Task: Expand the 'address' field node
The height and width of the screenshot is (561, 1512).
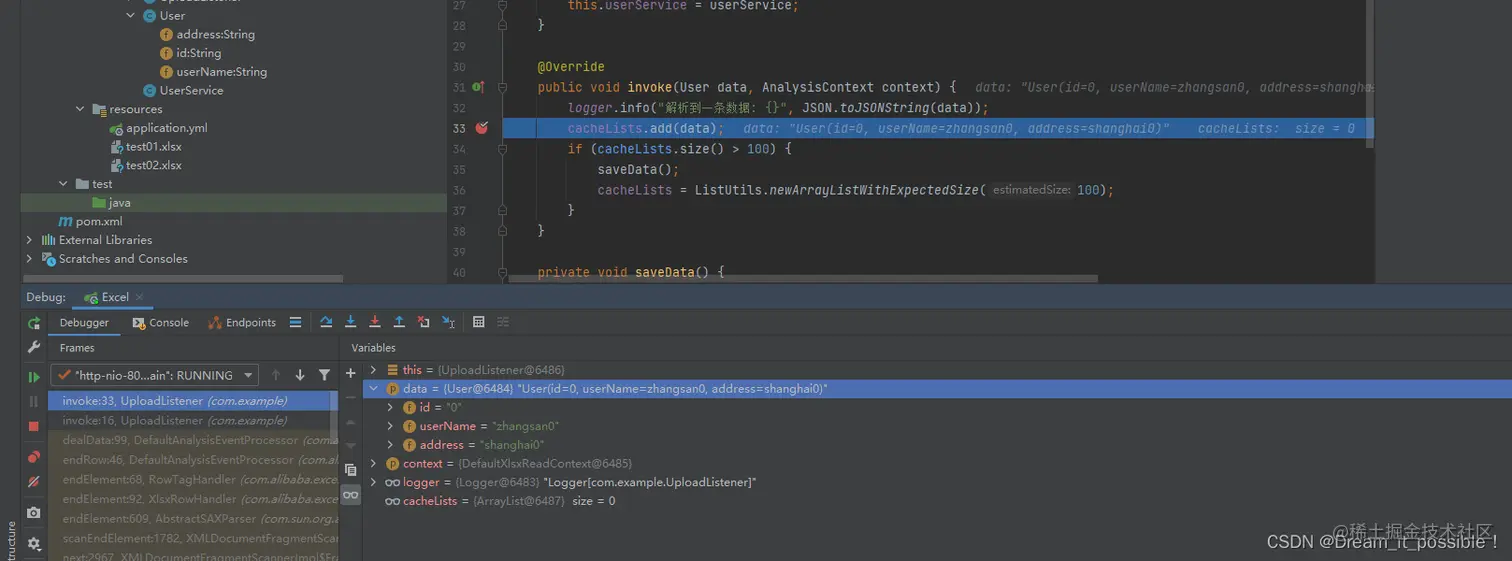Action: (x=391, y=445)
